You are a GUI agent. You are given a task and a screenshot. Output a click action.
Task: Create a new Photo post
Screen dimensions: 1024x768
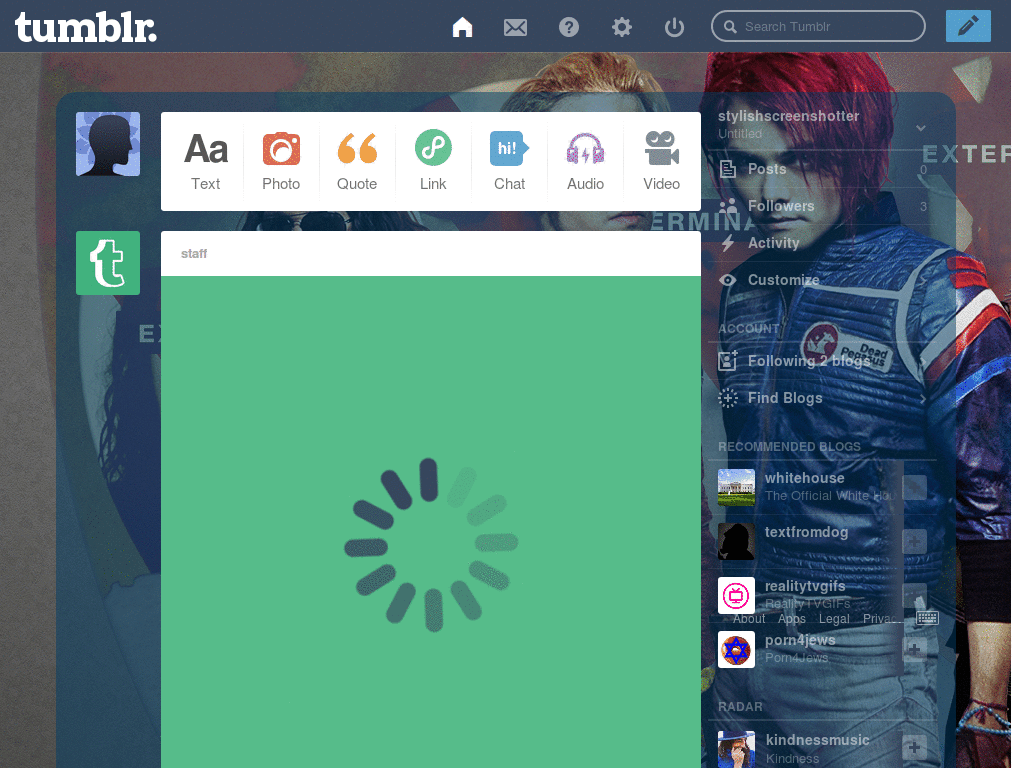[281, 161]
